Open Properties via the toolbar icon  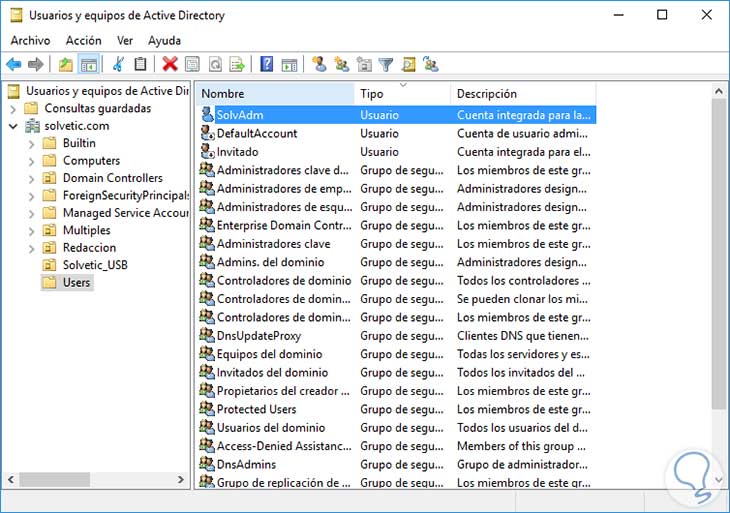click(x=192, y=64)
